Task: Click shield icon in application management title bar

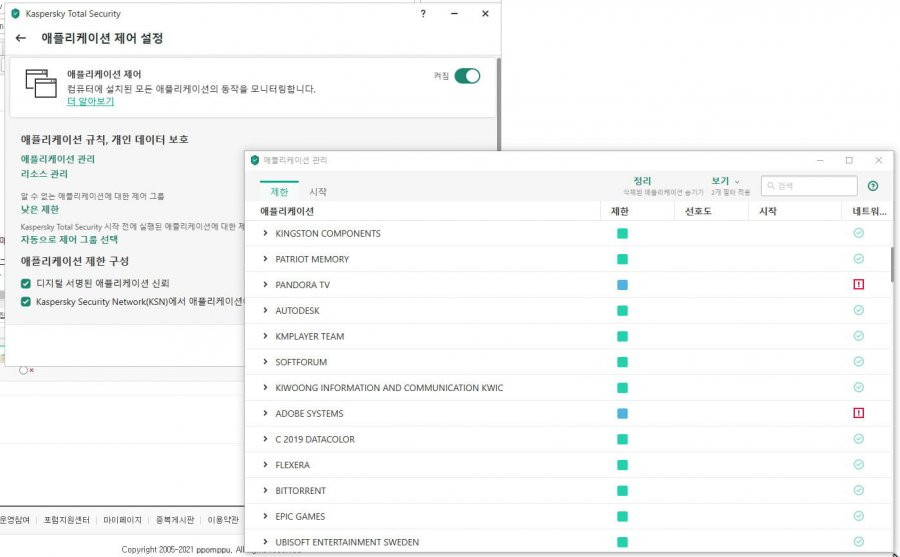Action: pos(255,160)
